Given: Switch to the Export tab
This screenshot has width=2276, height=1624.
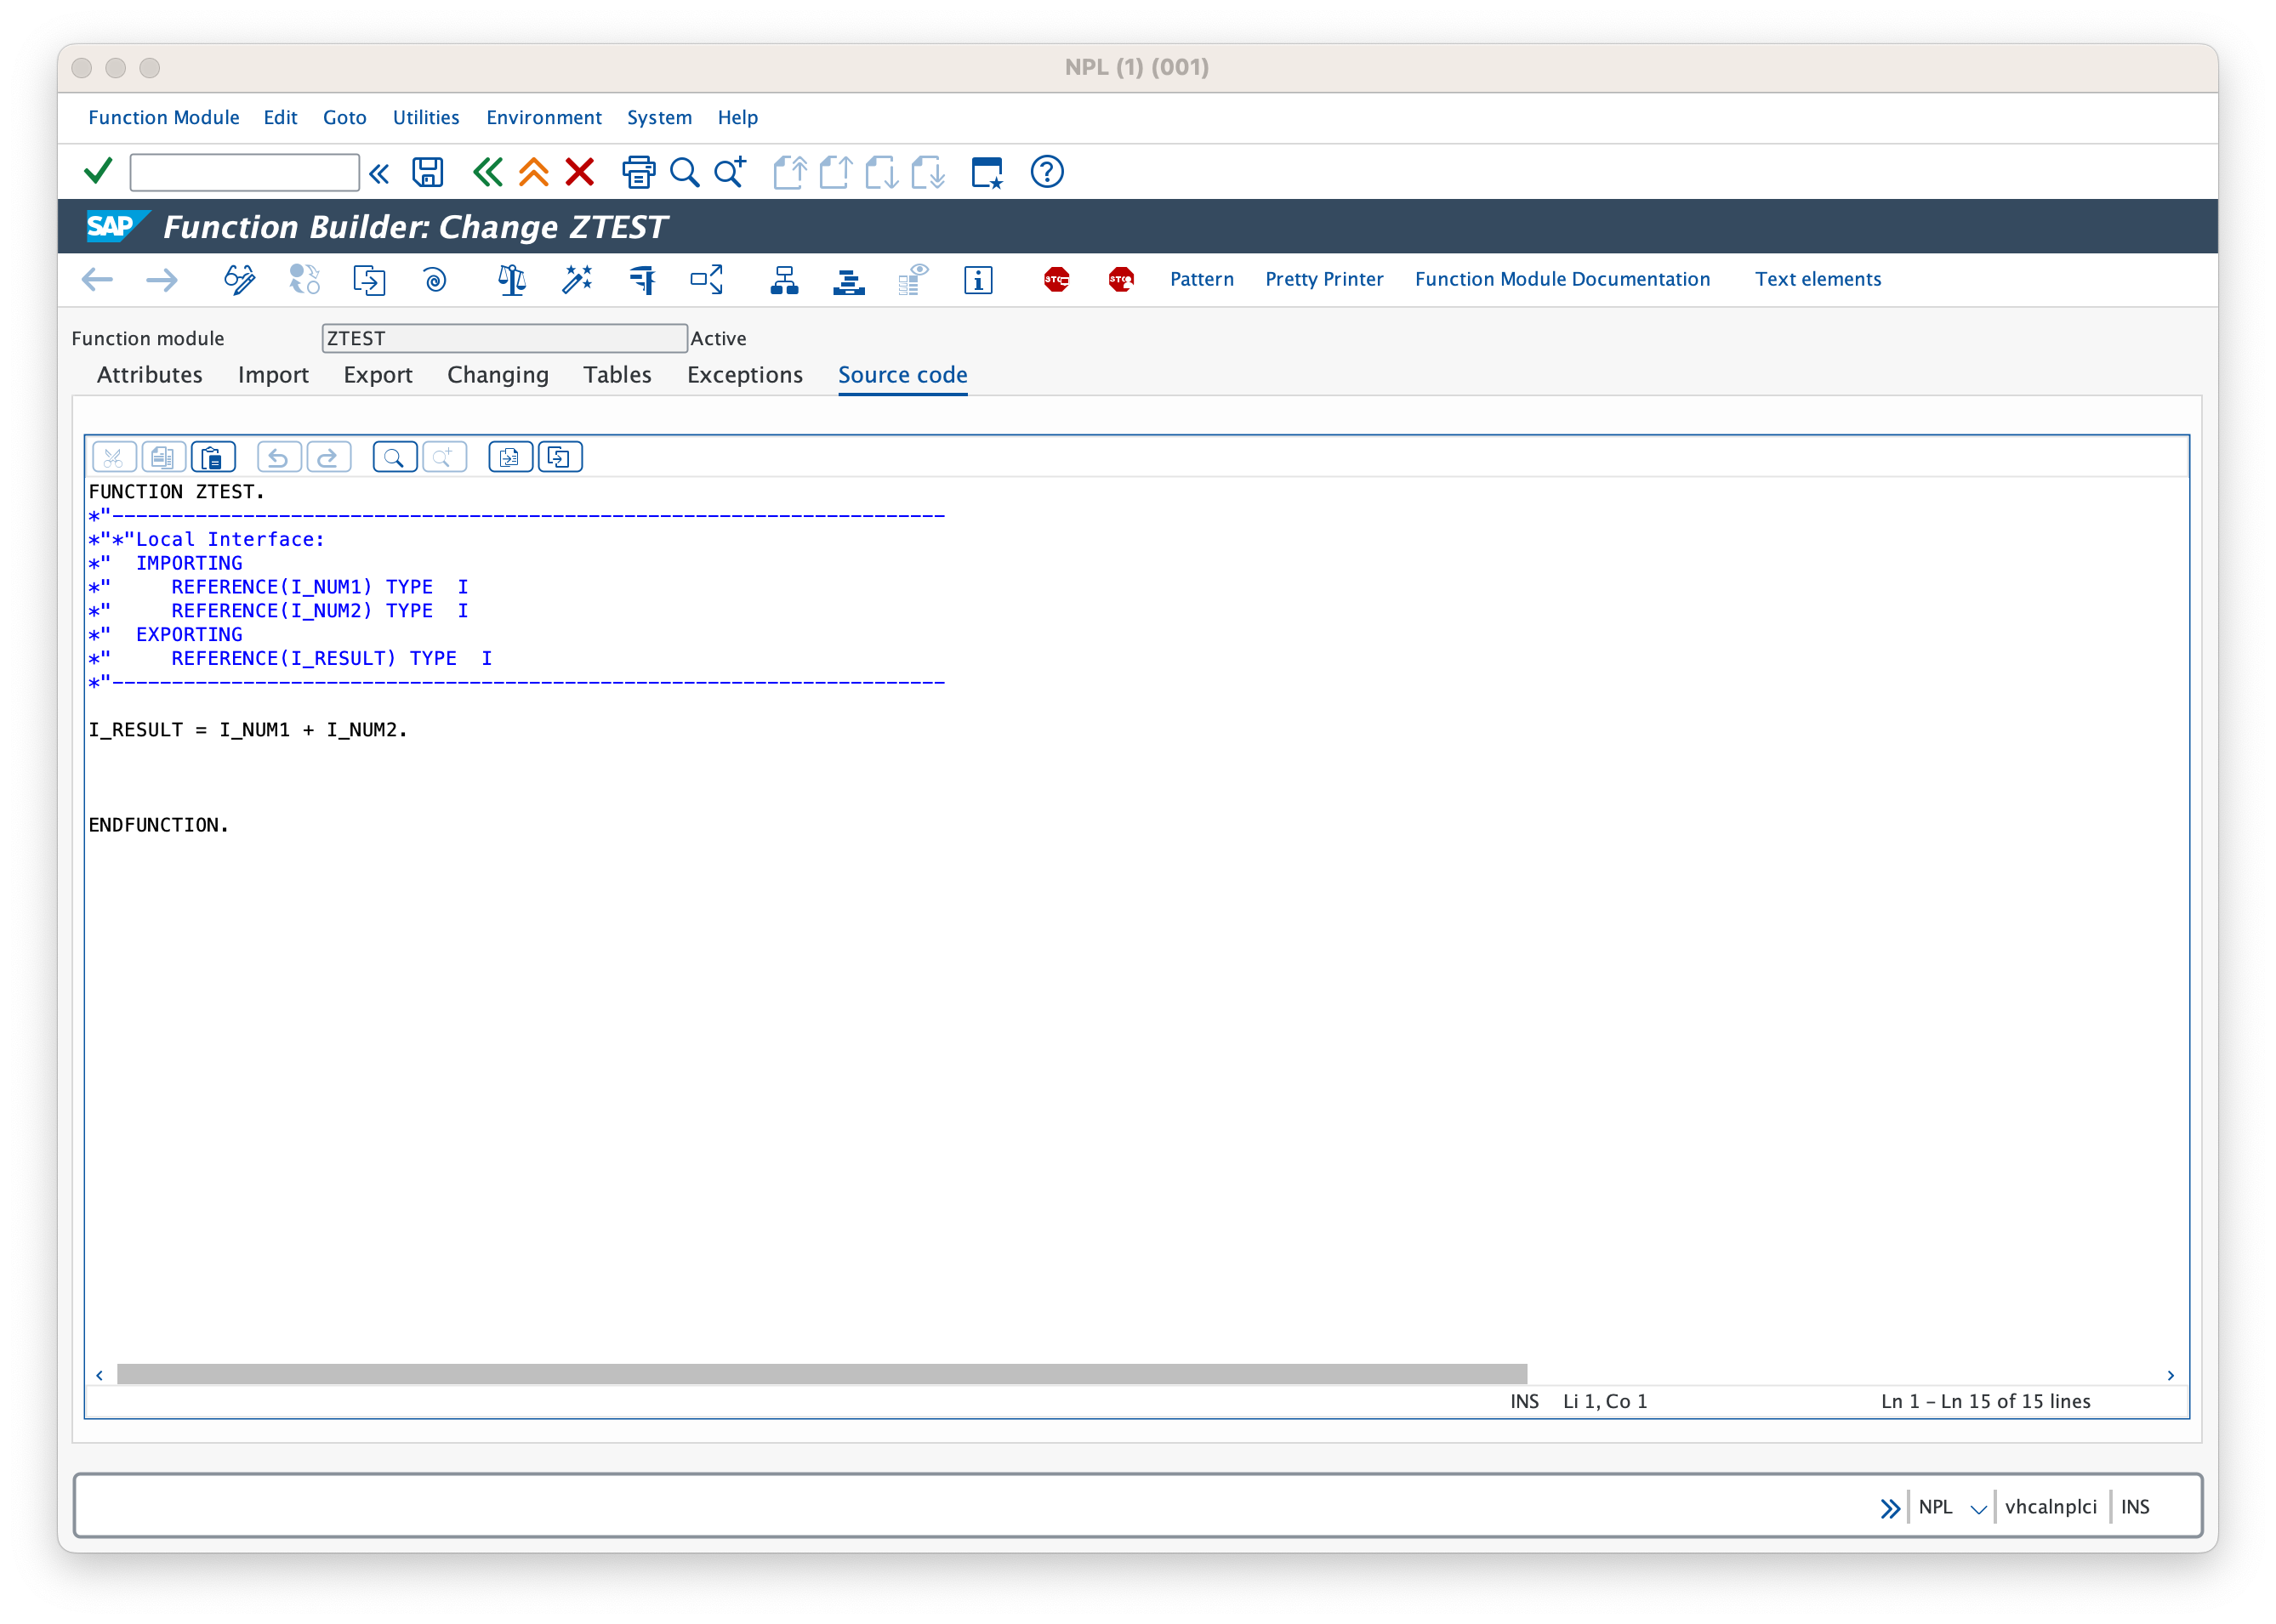Looking at the screenshot, I should click(378, 375).
